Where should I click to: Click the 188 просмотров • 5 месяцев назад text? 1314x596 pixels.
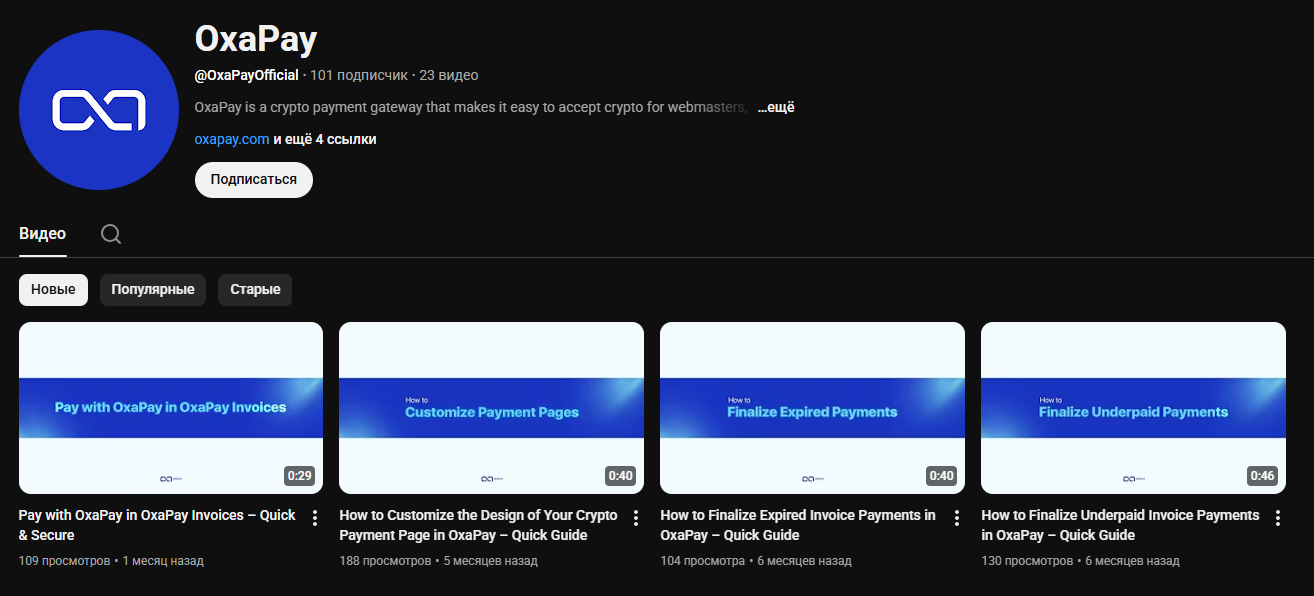tap(439, 561)
